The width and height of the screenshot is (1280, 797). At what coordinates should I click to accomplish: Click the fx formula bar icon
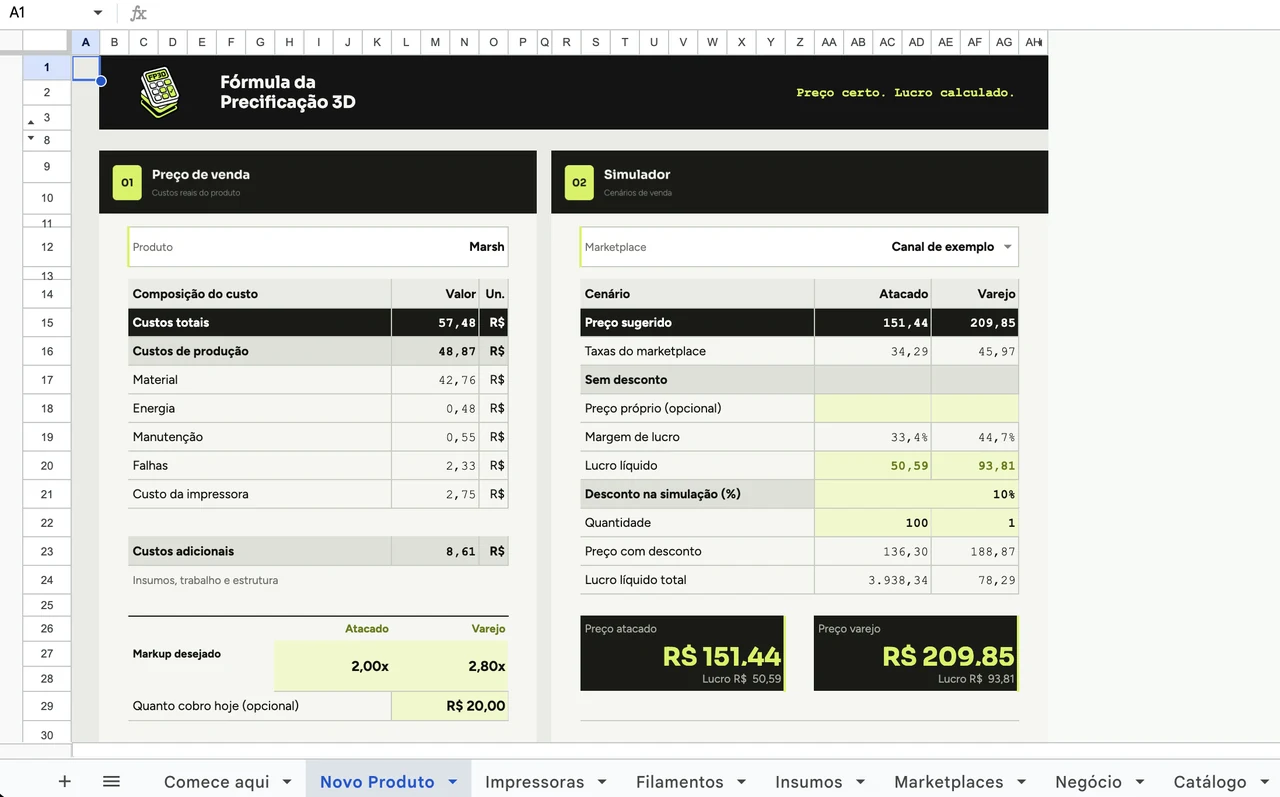138,13
